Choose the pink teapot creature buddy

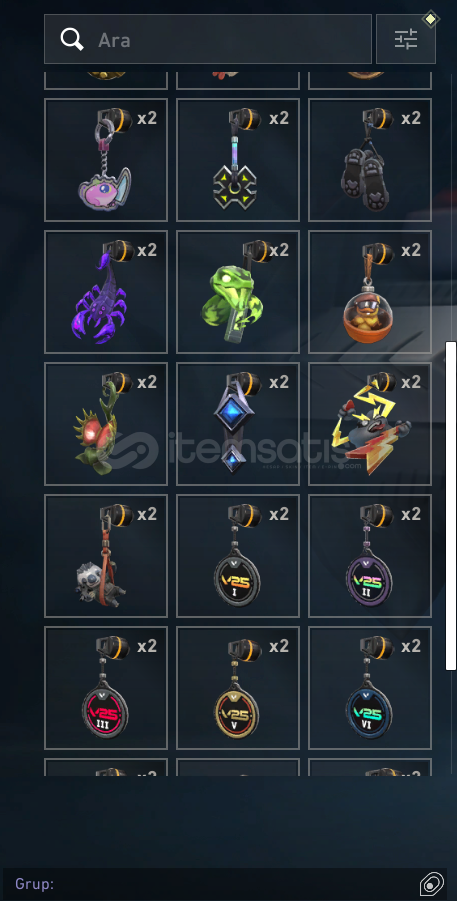(106, 160)
